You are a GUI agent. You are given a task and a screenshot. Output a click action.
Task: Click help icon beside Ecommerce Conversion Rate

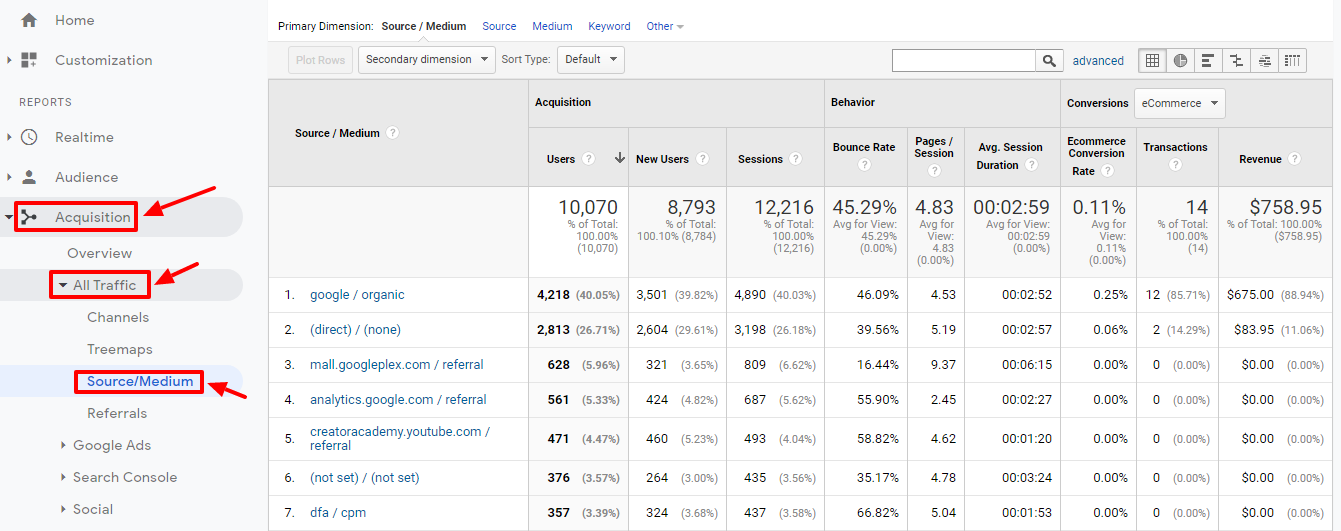coord(1108,171)
